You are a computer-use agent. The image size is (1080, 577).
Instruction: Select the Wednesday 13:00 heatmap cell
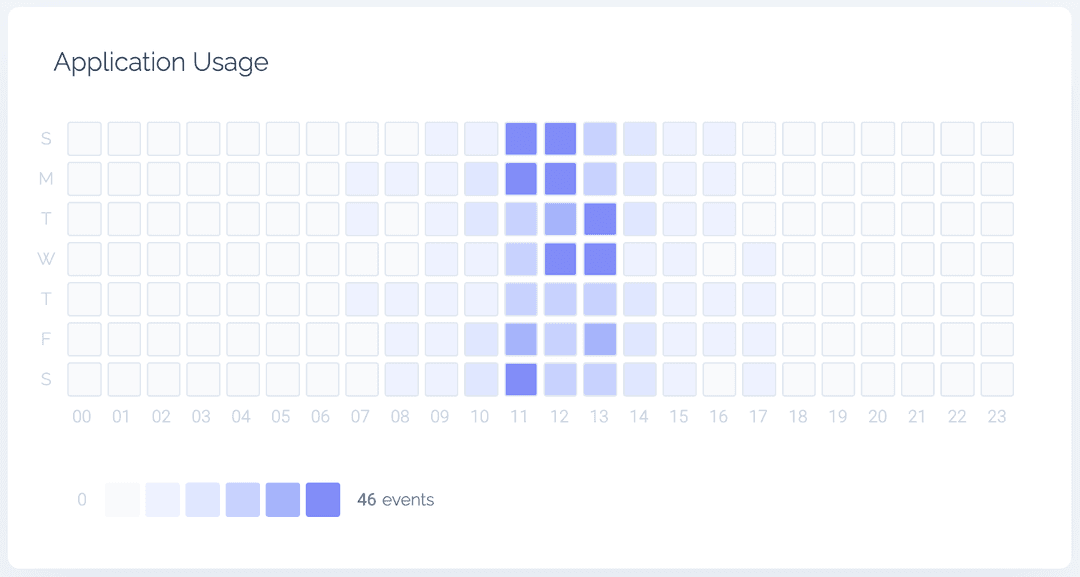(600, 259)
